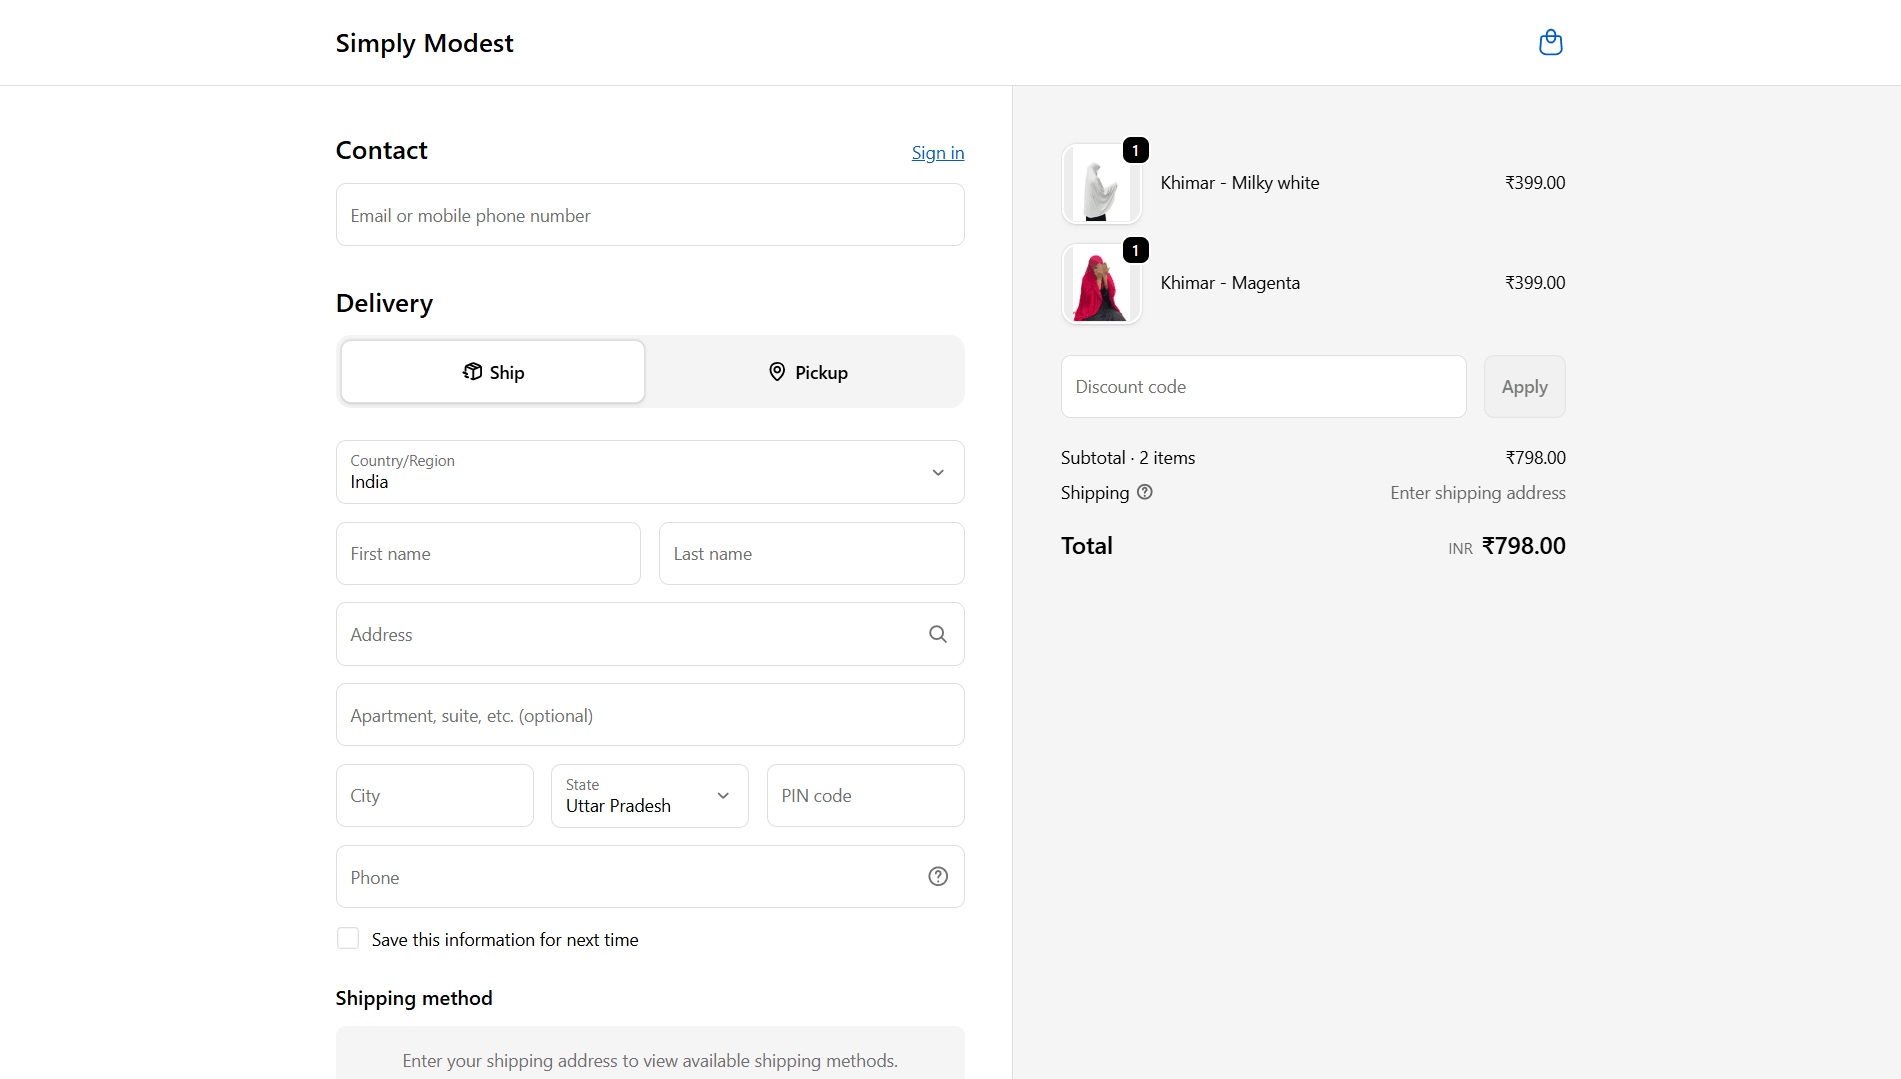Click the Khimar Milky white product thumbnail
Image resolution: width=1901 pixels, height=1079 pixels.
point(1101,182)
